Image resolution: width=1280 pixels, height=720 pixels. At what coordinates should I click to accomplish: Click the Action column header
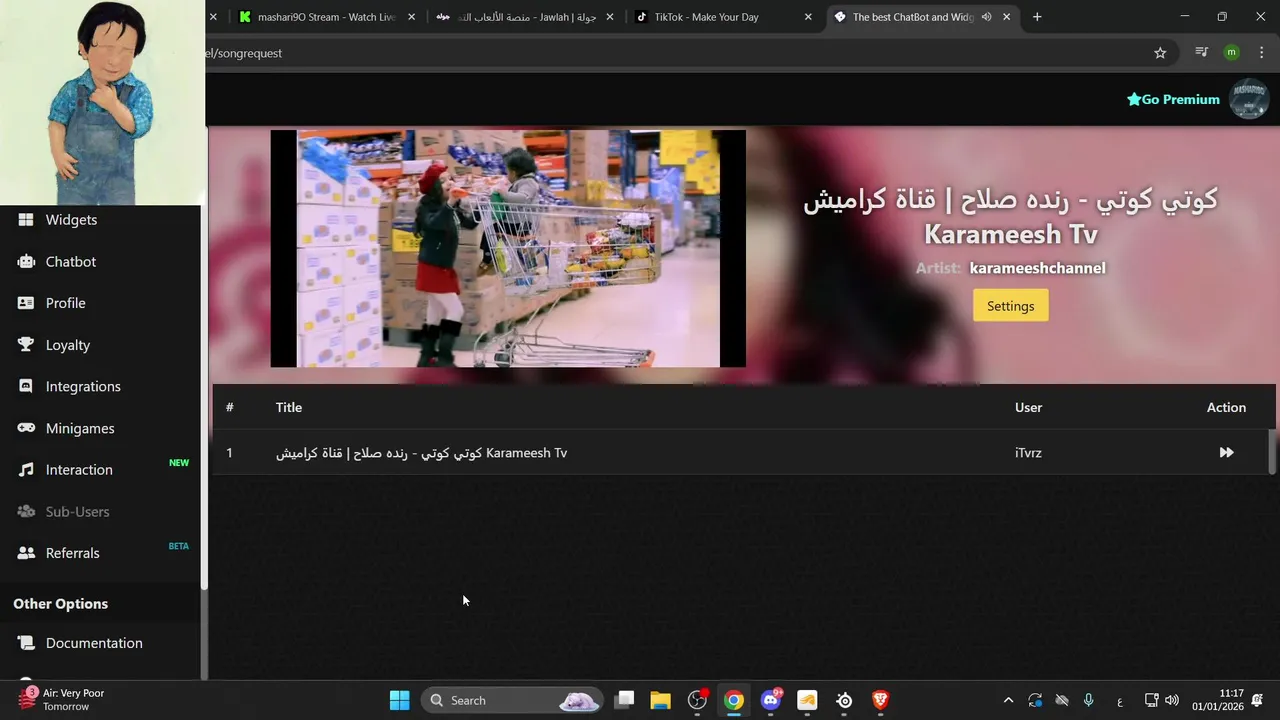(x=1226, y=407)
